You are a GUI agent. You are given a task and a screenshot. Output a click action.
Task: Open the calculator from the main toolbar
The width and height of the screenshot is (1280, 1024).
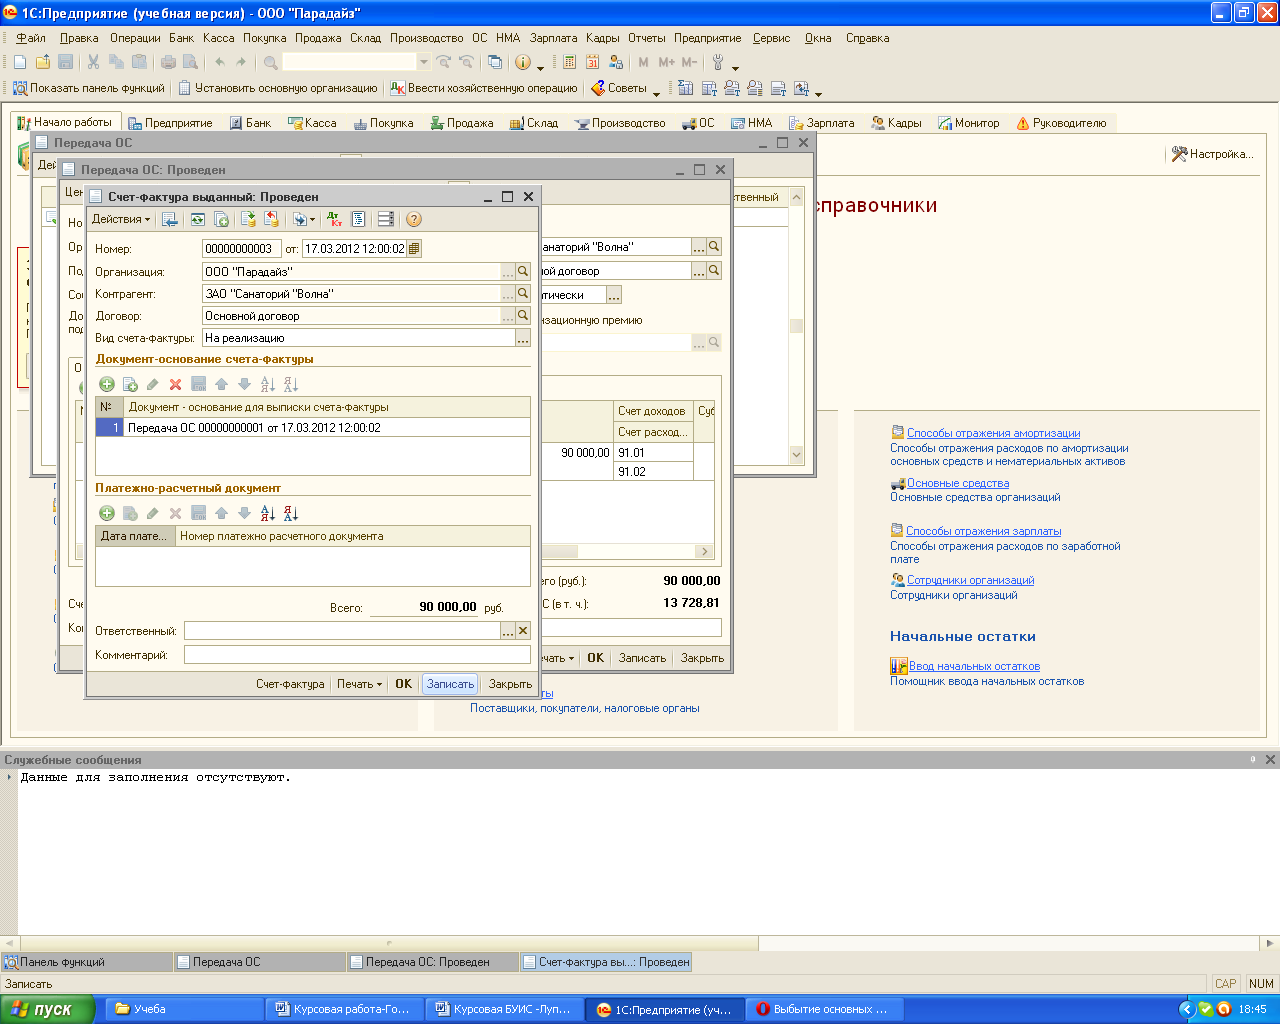(x=569, y=62)
